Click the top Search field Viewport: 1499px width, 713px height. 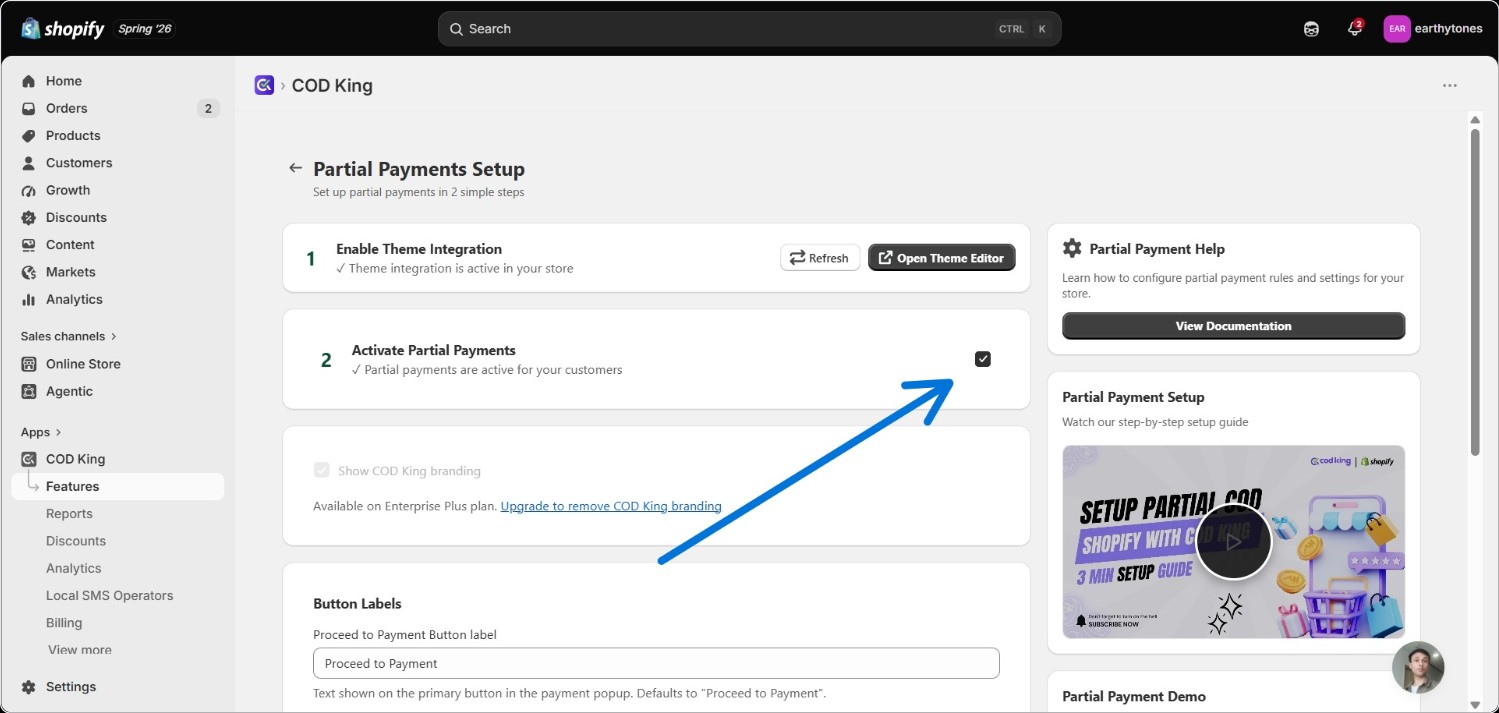[x=749, y=29]
